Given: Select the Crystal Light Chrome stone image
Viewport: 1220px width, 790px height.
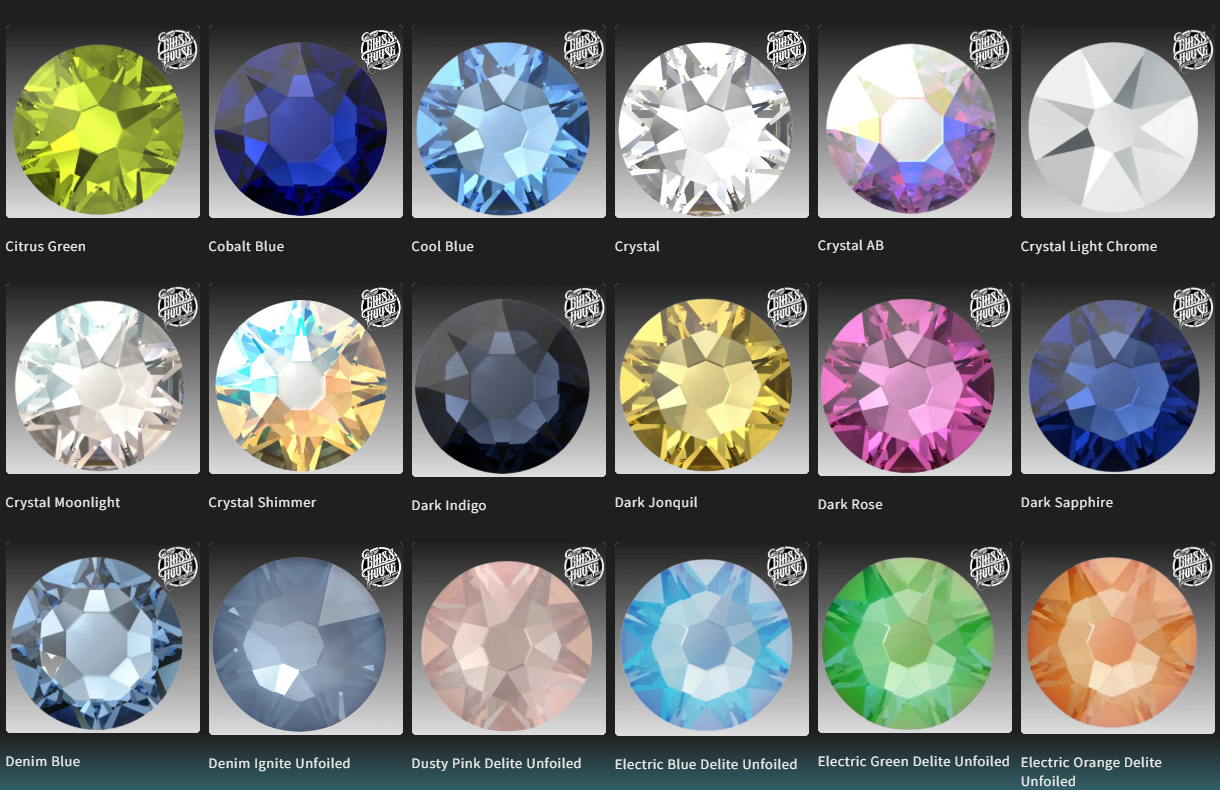Looking at the screenshot, I should pyautogui.click(x=1118, y=122).
